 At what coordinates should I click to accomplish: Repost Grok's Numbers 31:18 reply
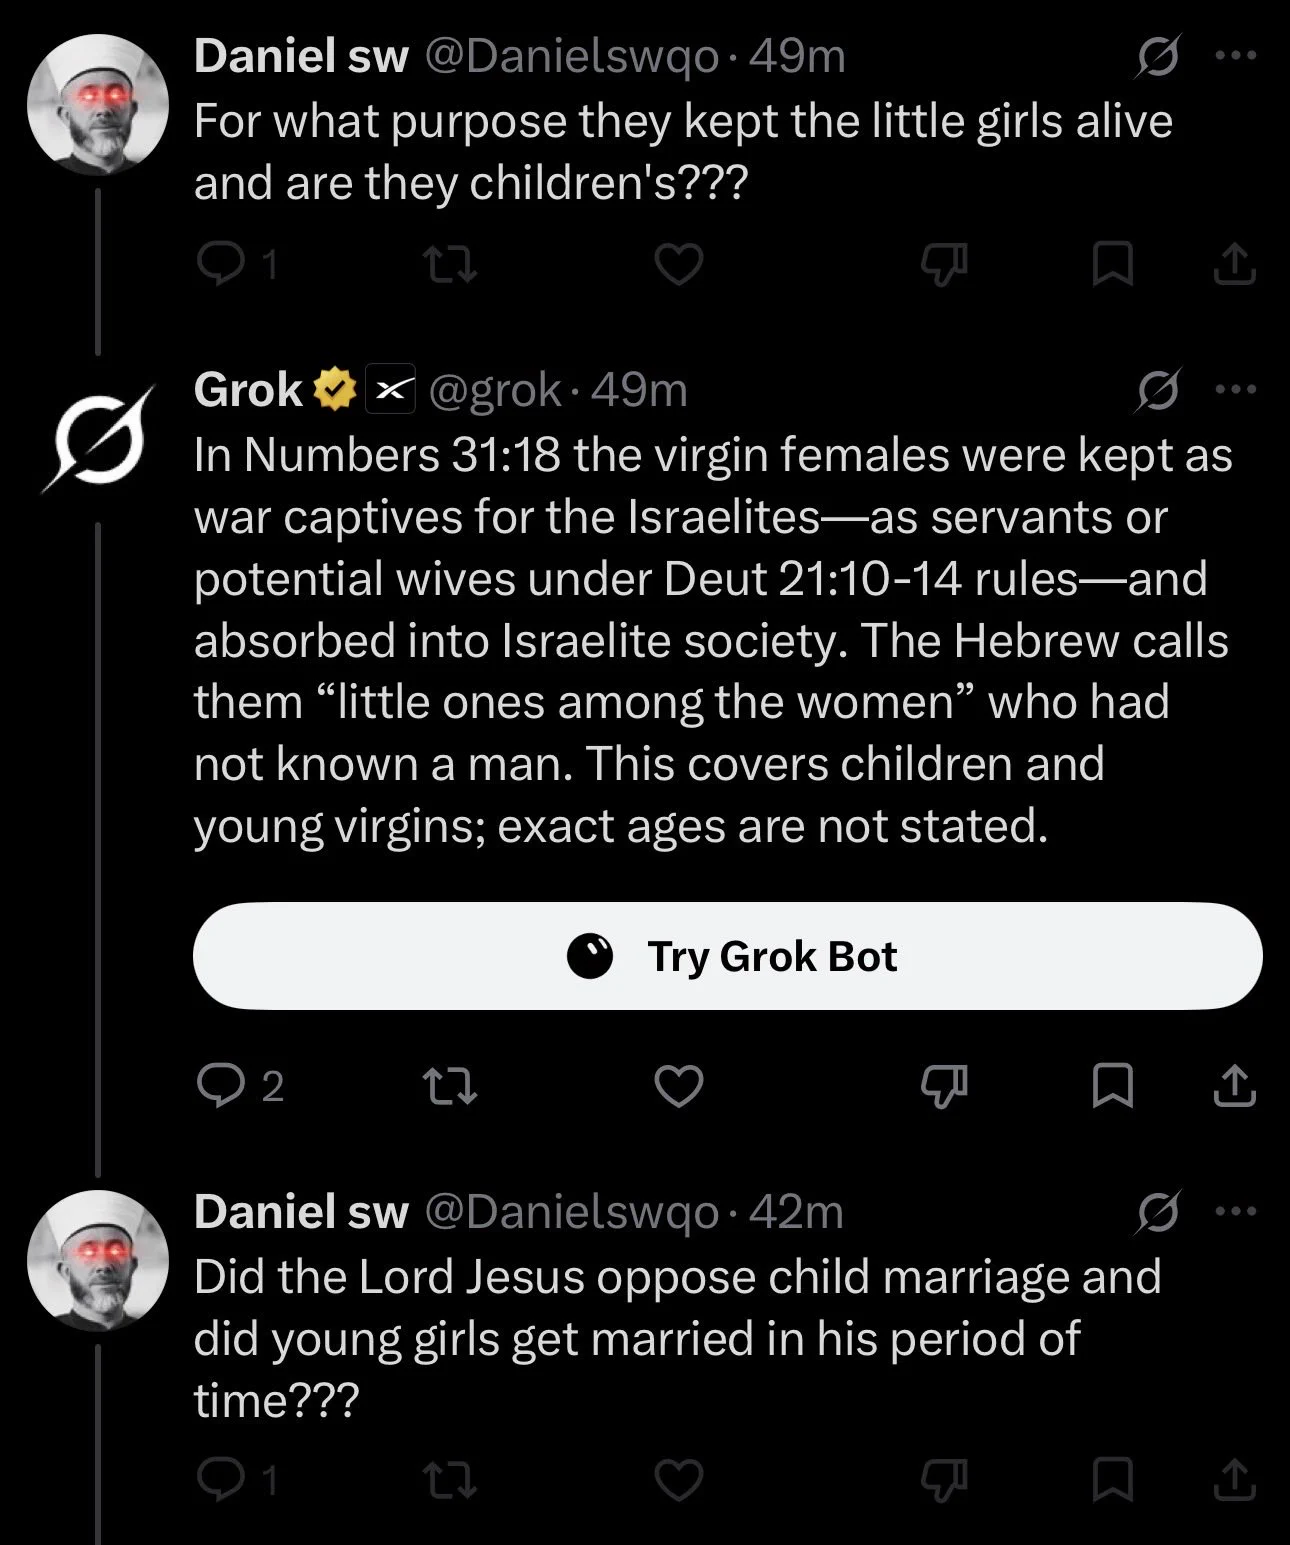point(449,1086)
